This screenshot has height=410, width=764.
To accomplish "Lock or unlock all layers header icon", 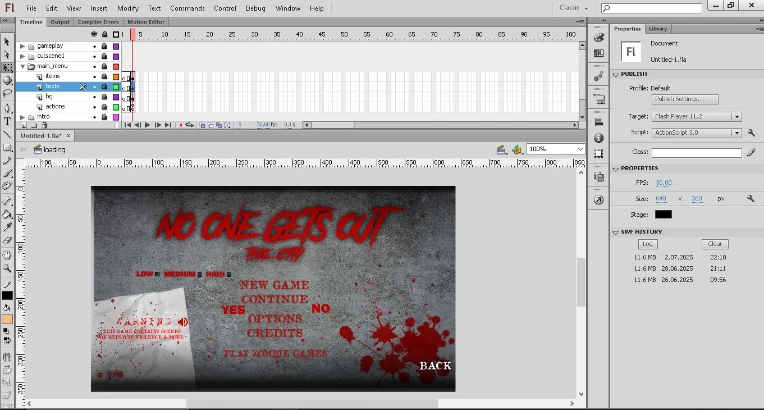I will pyautogui.click(x=104, y=34).
